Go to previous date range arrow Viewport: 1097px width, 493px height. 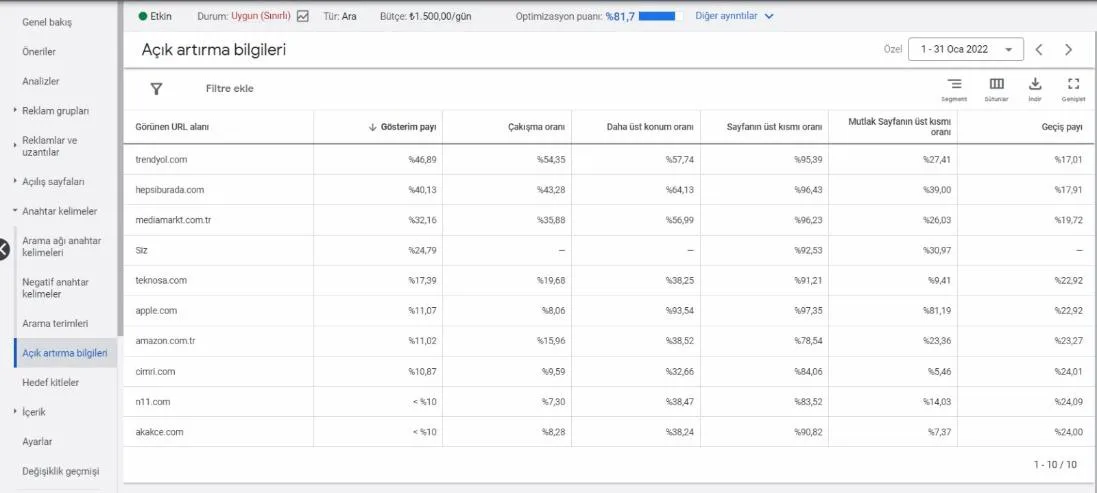(1039, 50)
